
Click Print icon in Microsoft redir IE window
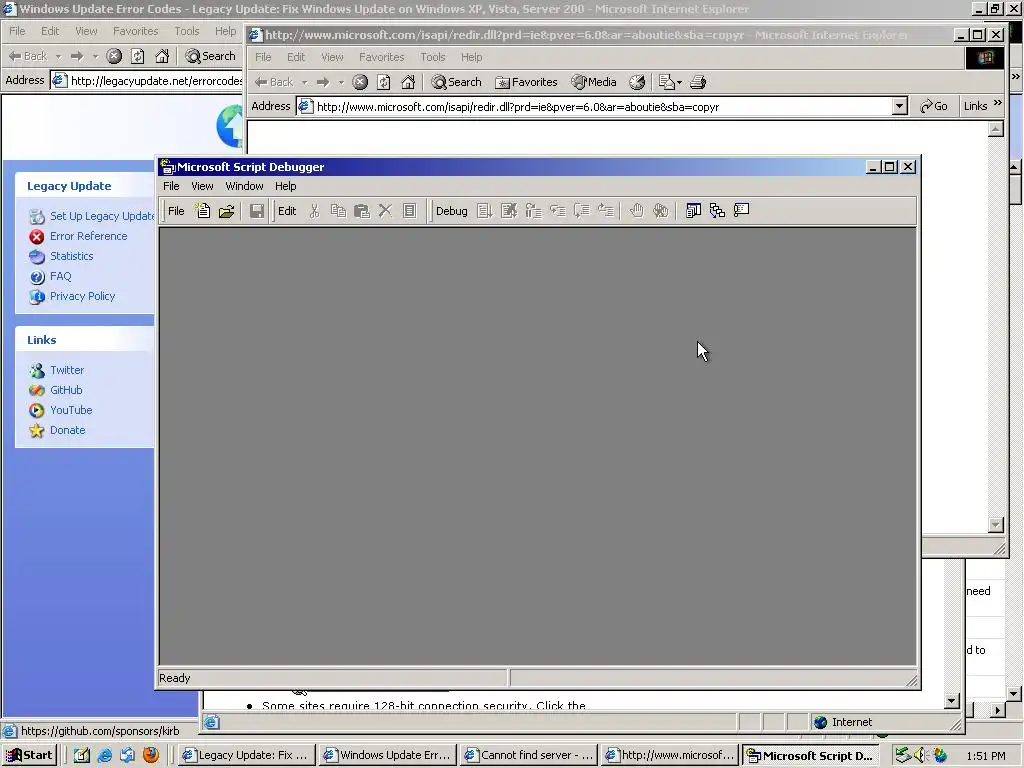pyautogui.click(x=698, y=82)
